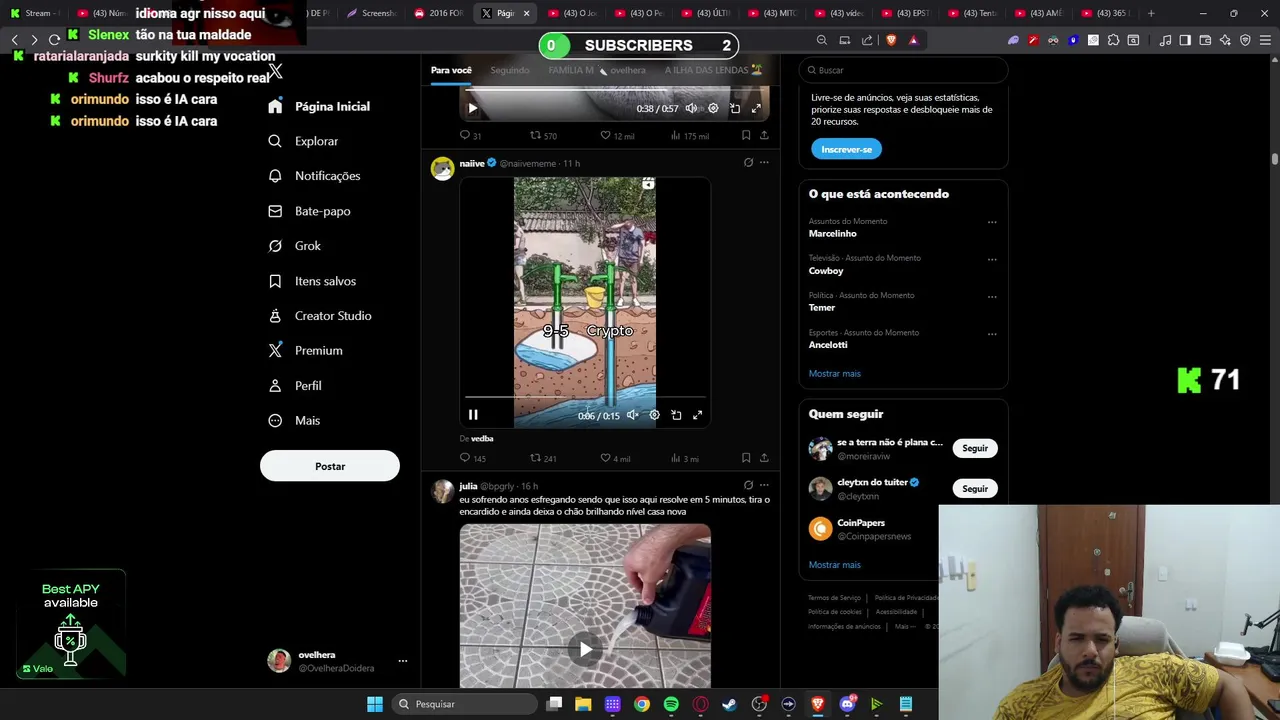Share the naiive post
The height and width of the screenshot is (720, 1280).
pos(764,458)
